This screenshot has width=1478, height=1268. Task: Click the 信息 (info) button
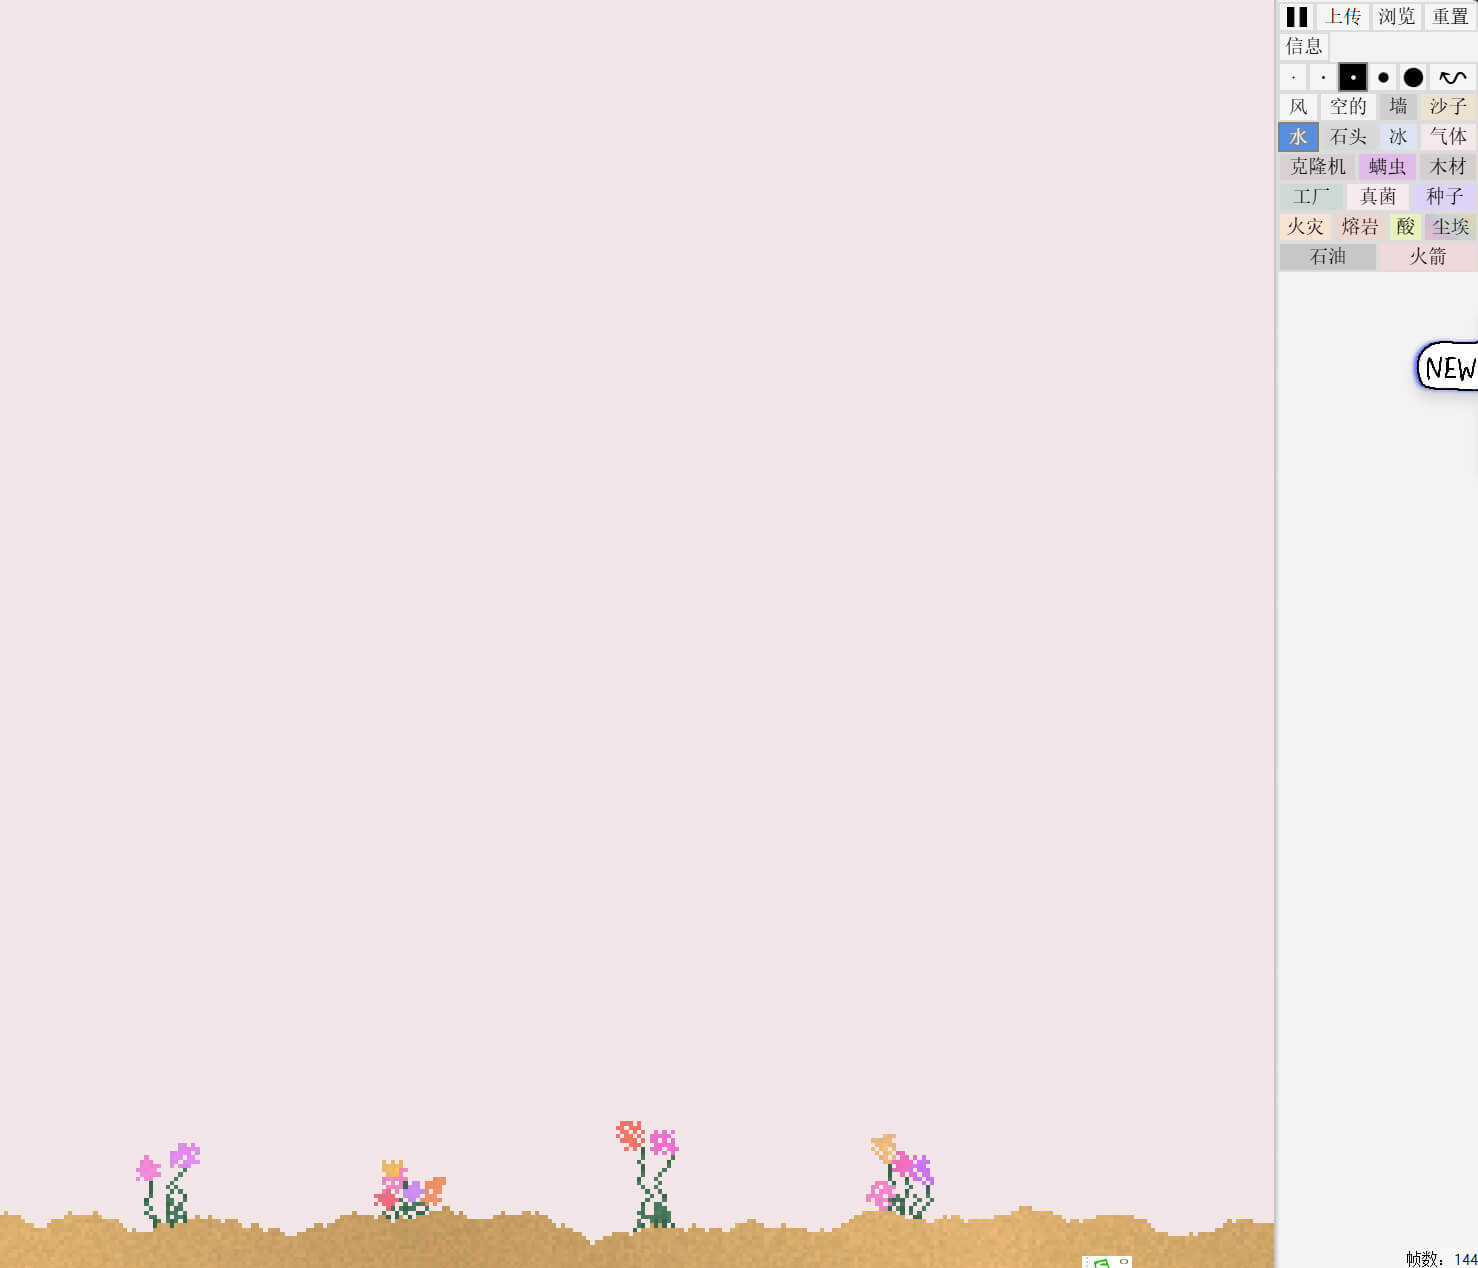1304,46
